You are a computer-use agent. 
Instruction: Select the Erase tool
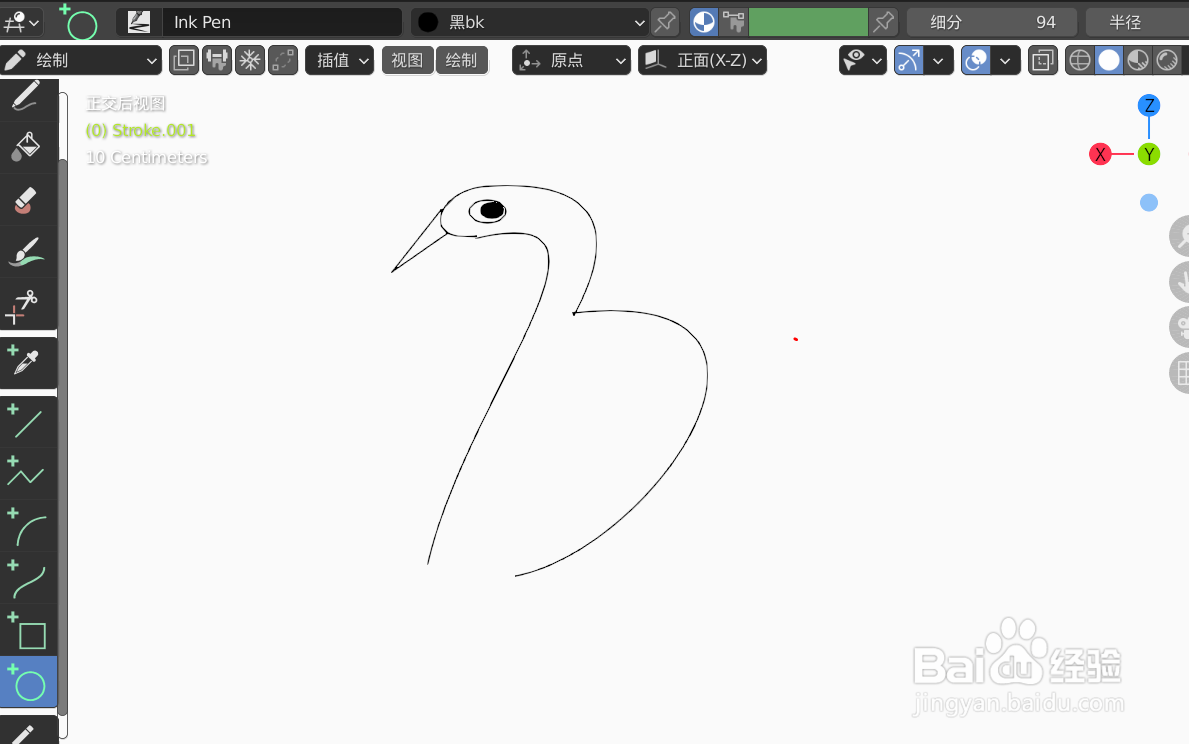click(x=28, y=200)
